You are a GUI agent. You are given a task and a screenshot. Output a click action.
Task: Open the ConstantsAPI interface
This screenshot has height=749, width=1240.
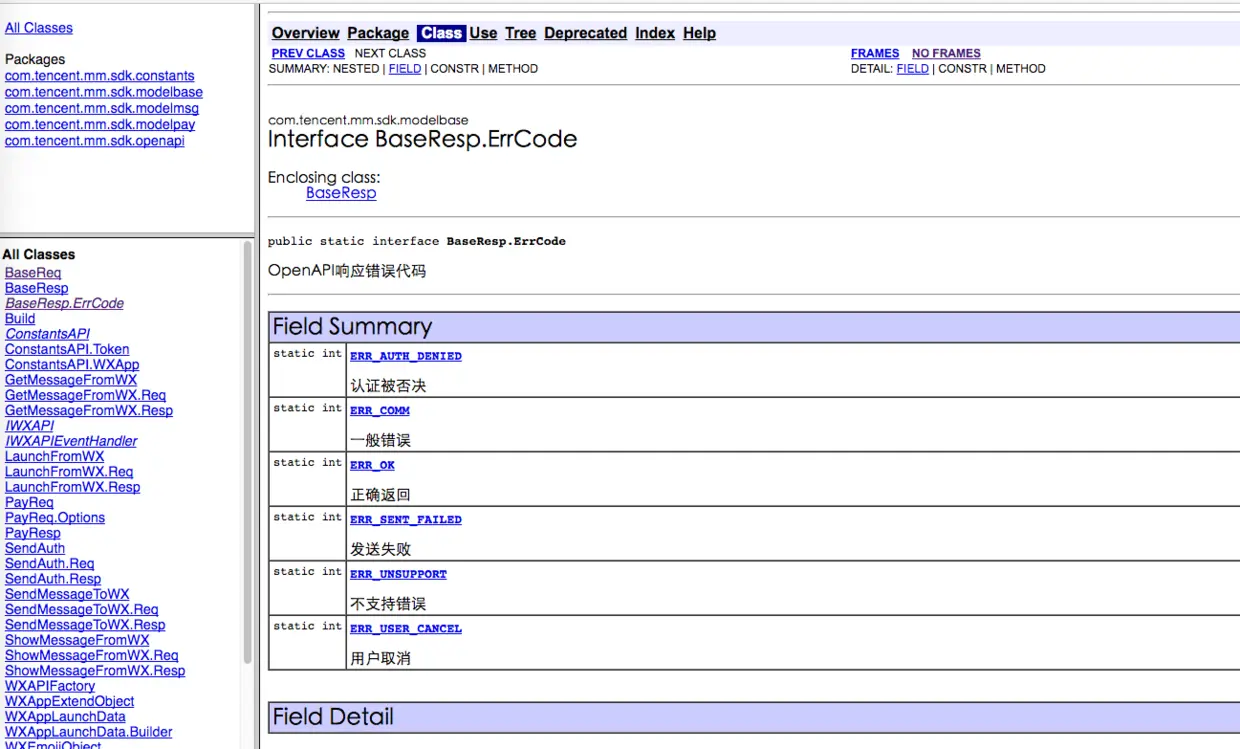47,334
